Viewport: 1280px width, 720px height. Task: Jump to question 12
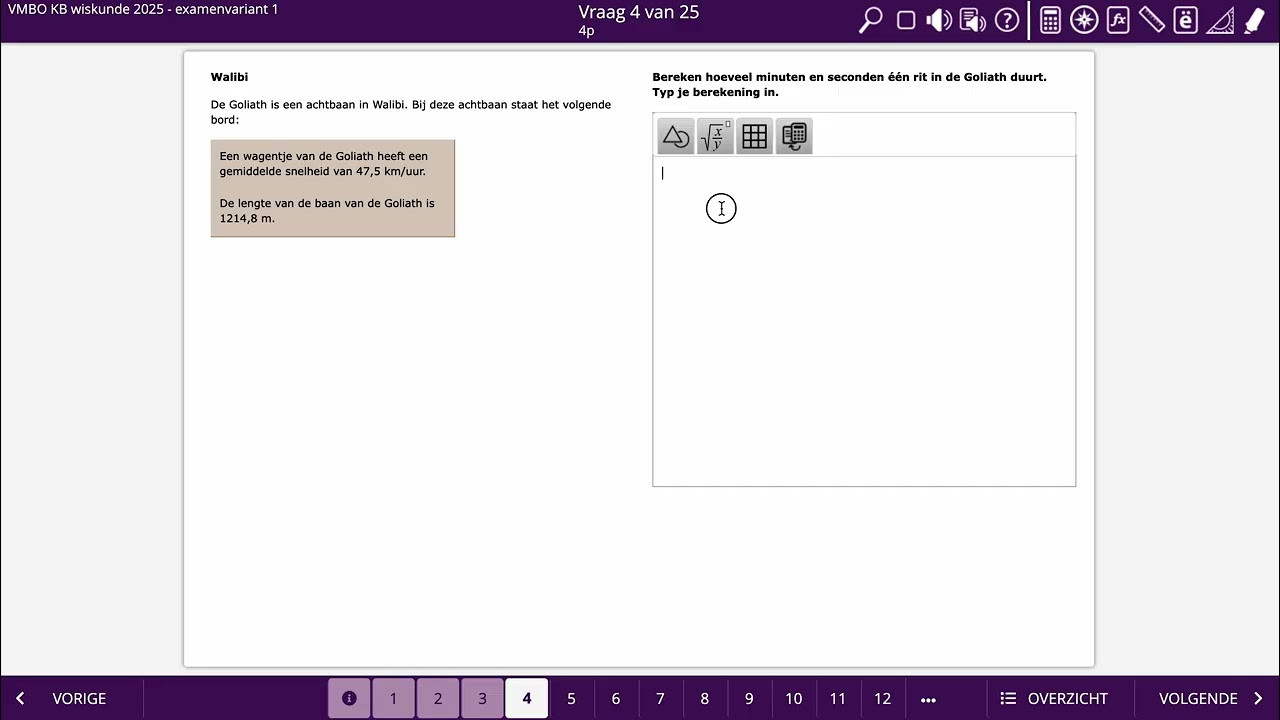[882, 699]
